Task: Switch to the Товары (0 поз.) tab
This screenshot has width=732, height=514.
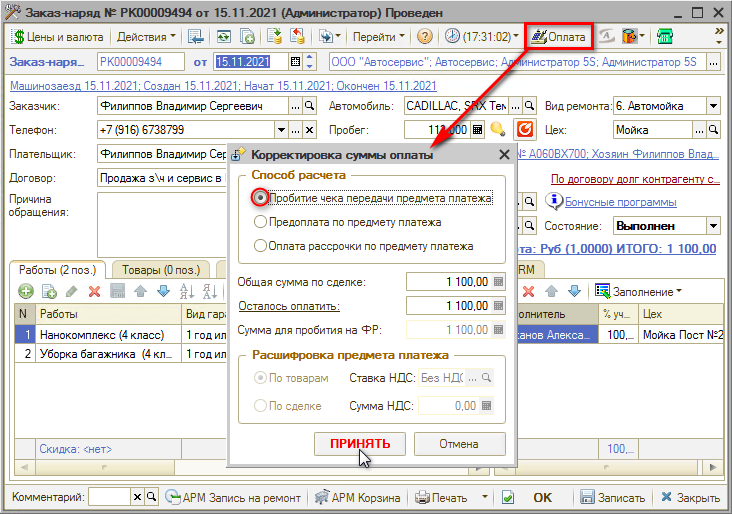Action: coord(160,269)
